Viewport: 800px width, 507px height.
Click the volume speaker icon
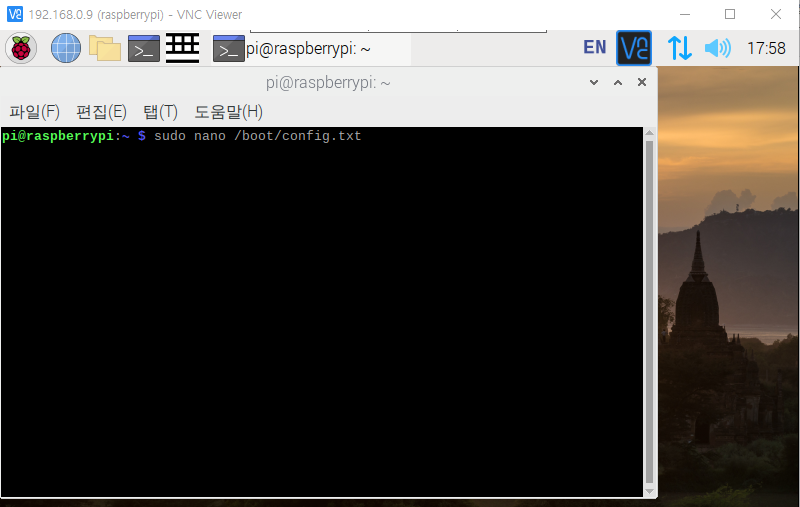click(x=717, y=48)
